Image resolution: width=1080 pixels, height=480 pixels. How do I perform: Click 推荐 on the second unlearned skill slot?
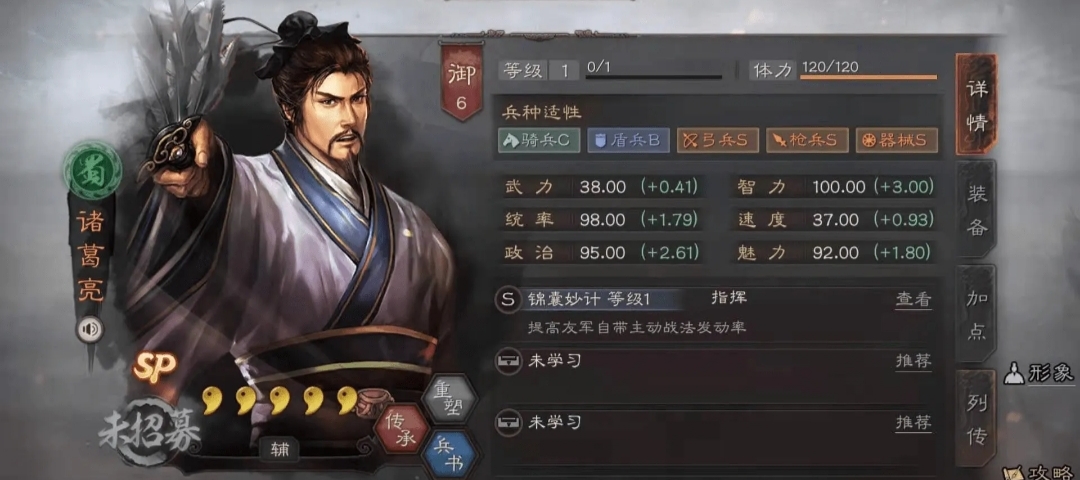914,422
